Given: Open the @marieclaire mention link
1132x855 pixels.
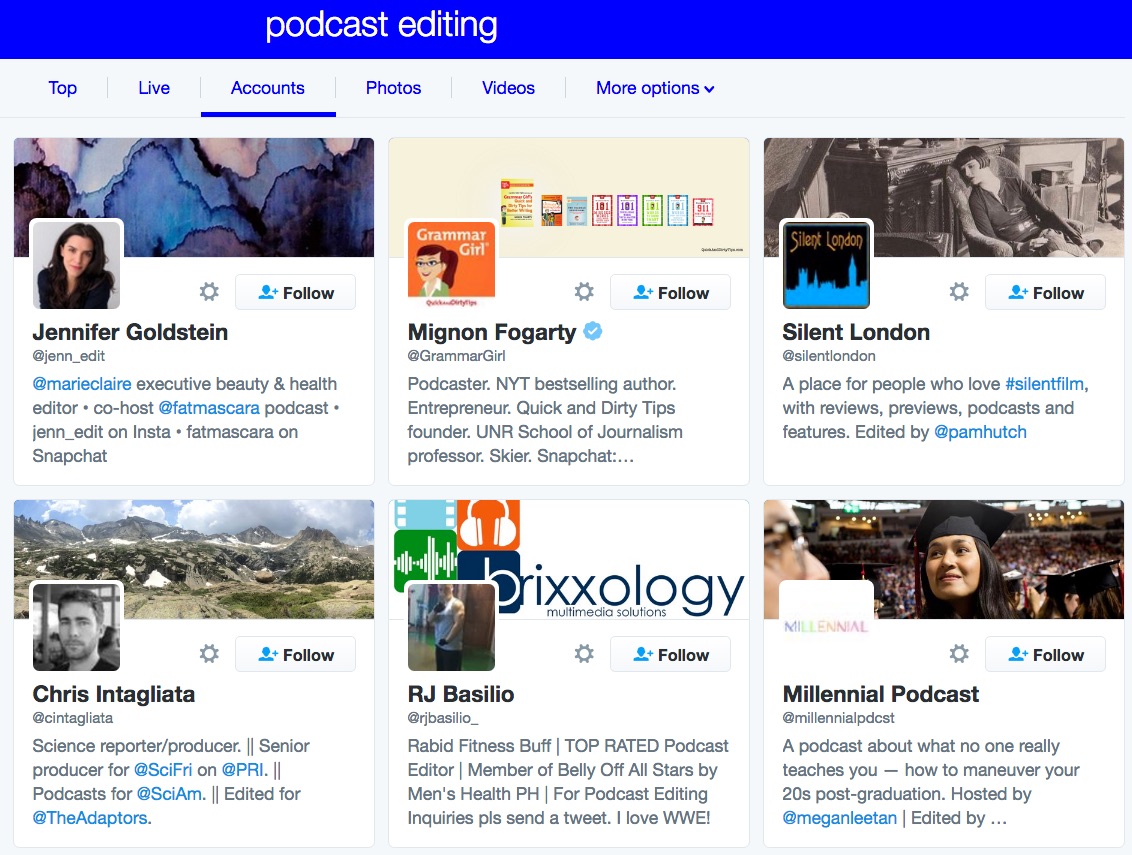Looking at the screenshot, I should [x=82, y=384].
